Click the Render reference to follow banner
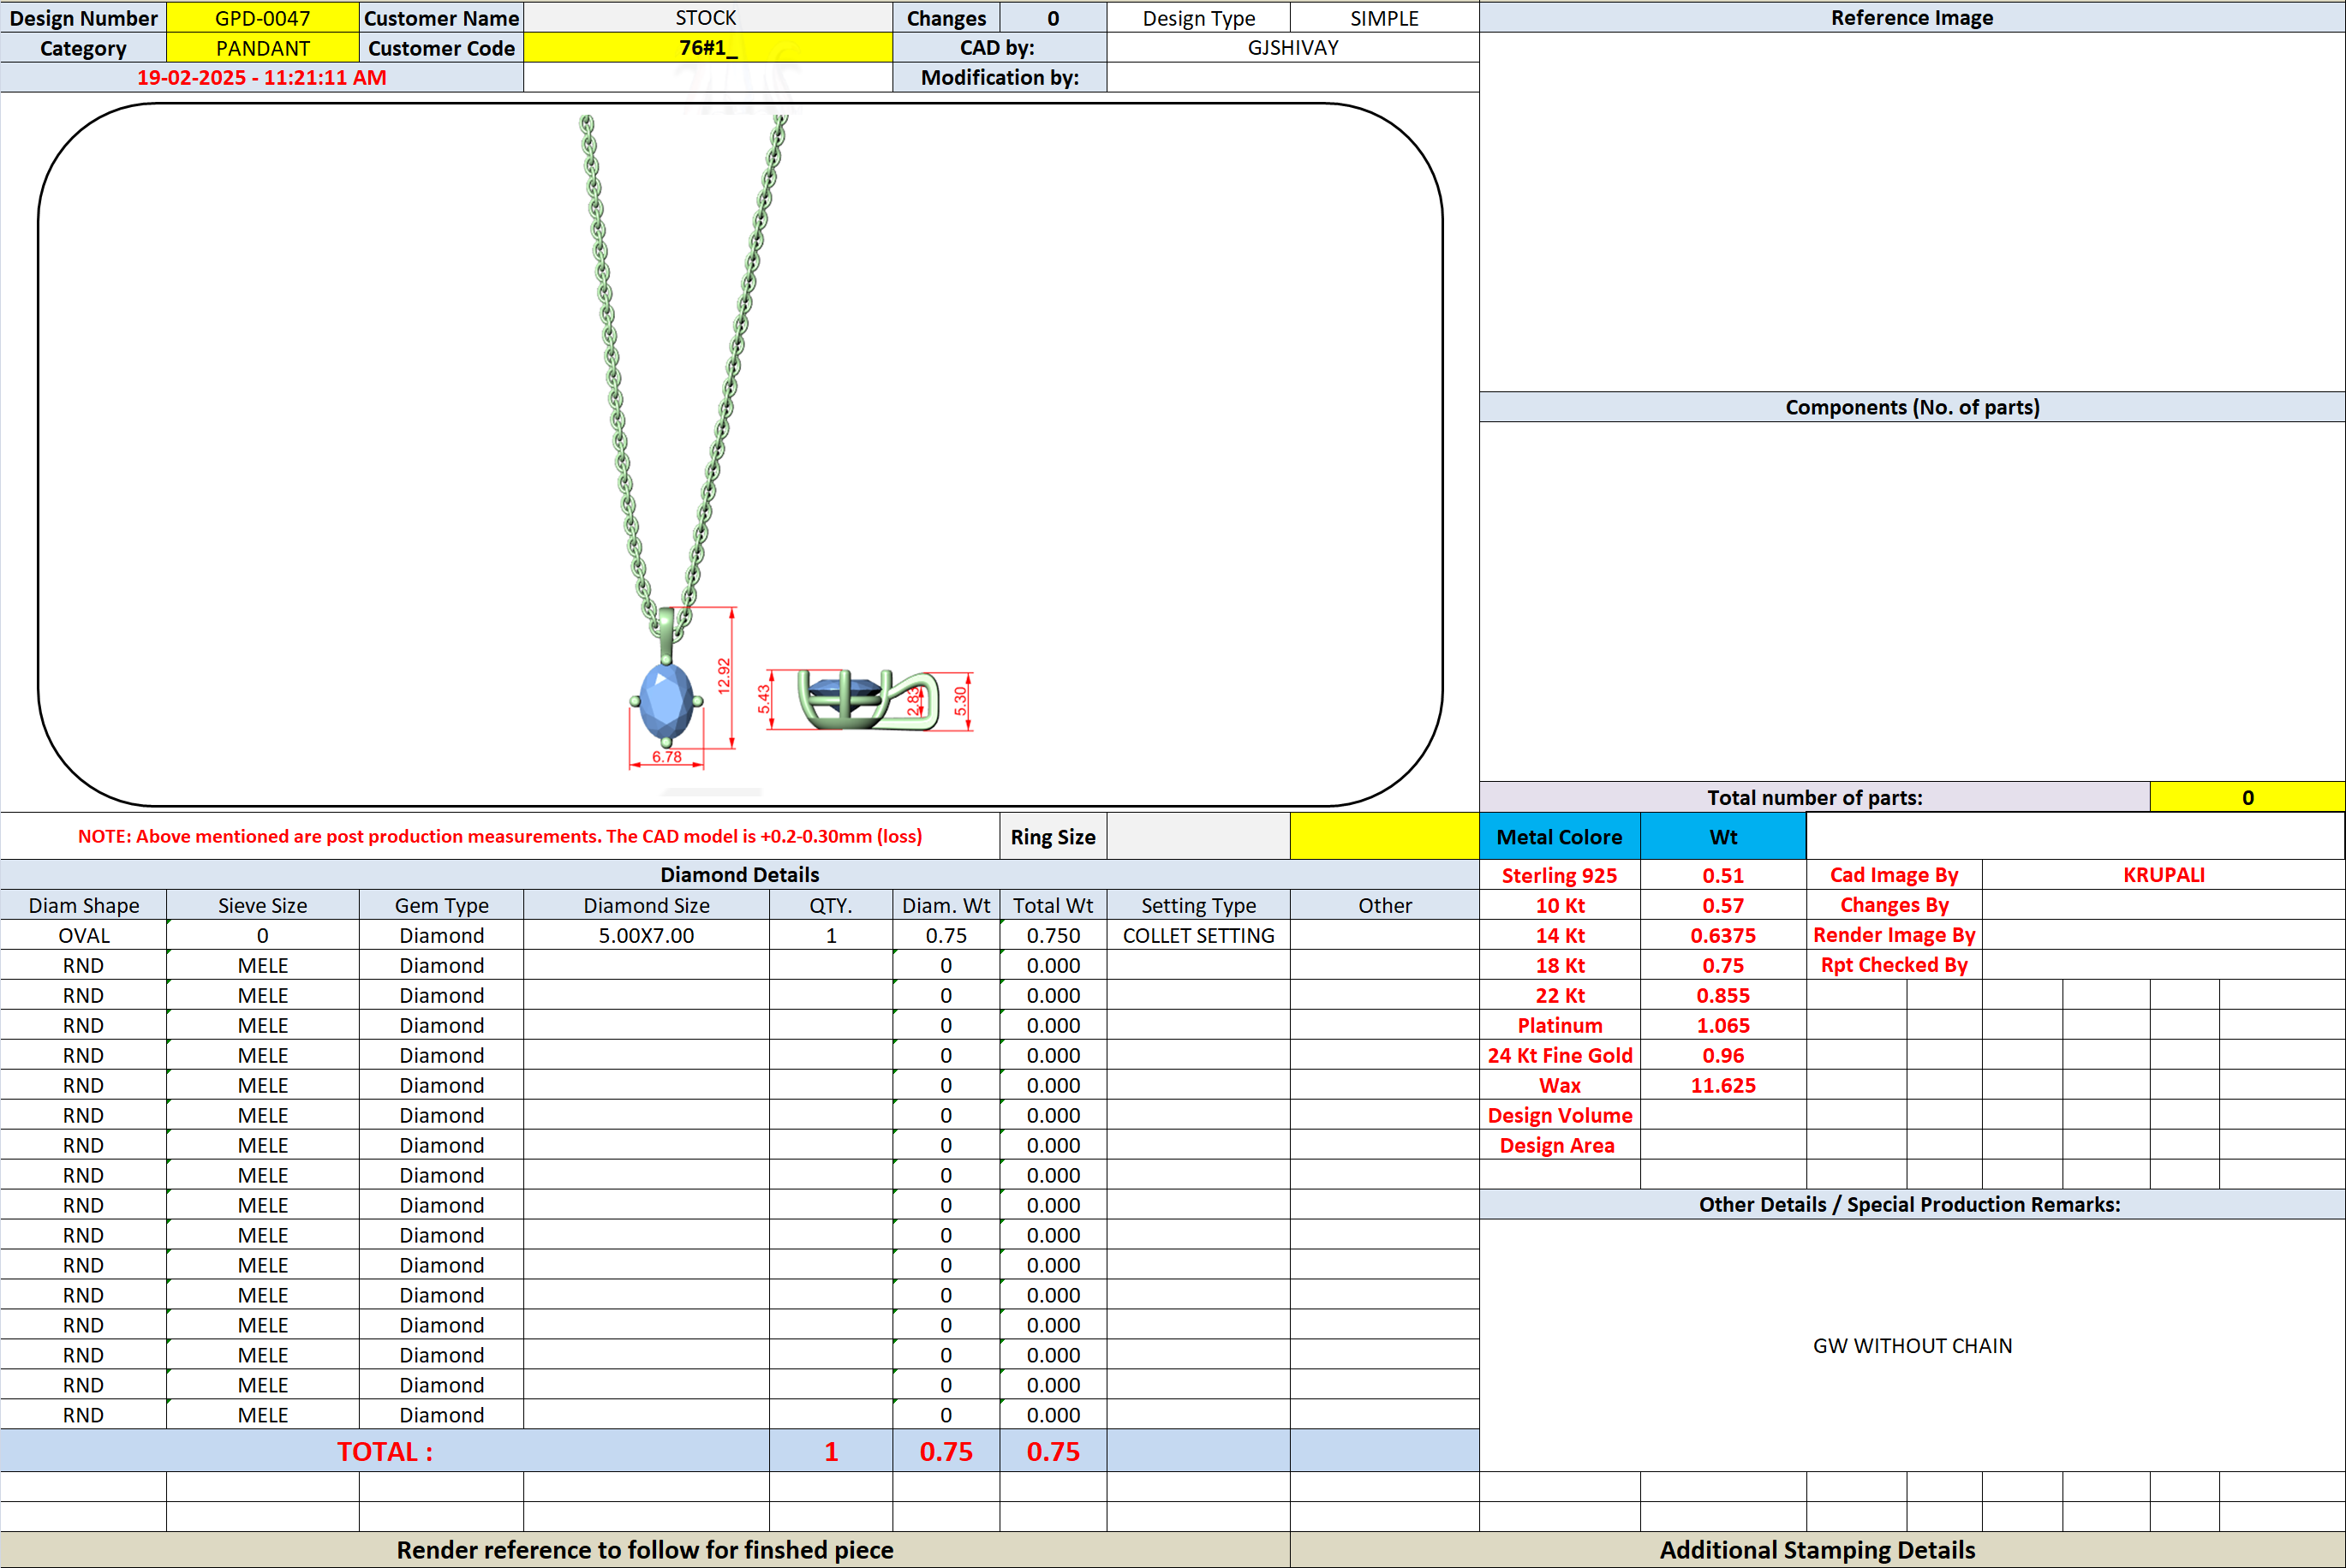This screenshot has width=2346, height=1568. 645,1550
